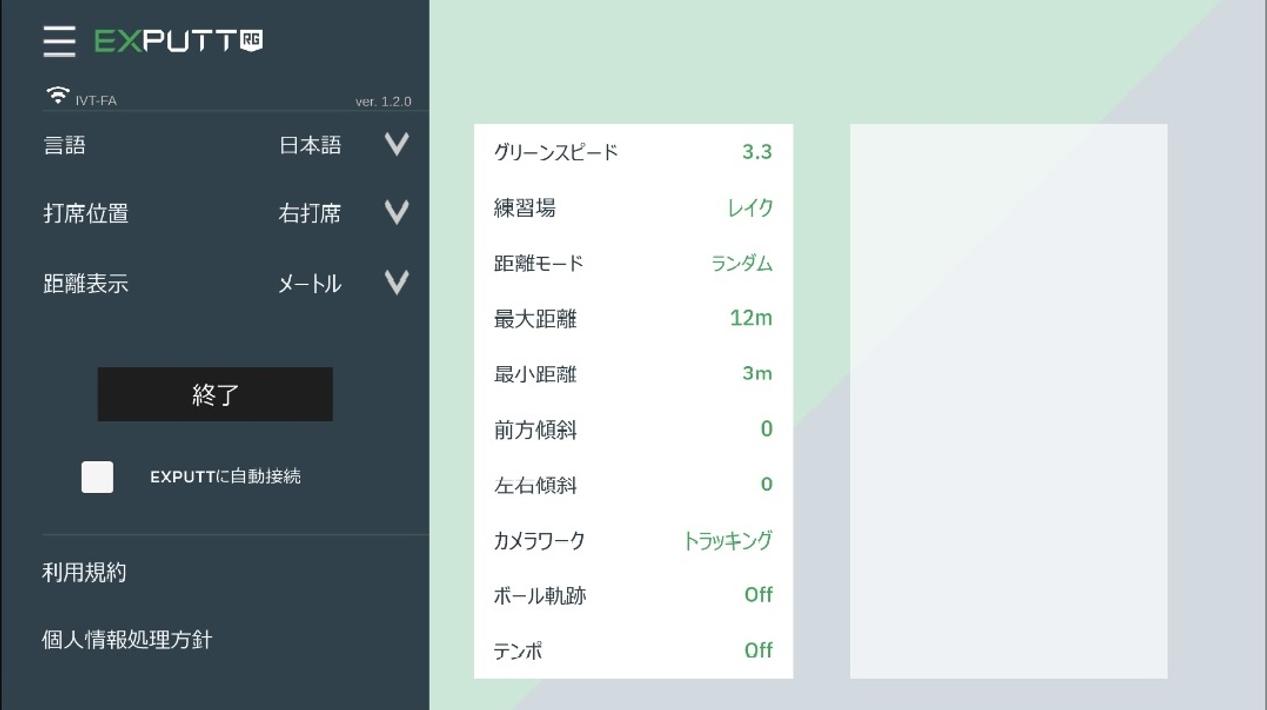
Task: Select the グリーンスピード setting row
Action: [633, 152]
